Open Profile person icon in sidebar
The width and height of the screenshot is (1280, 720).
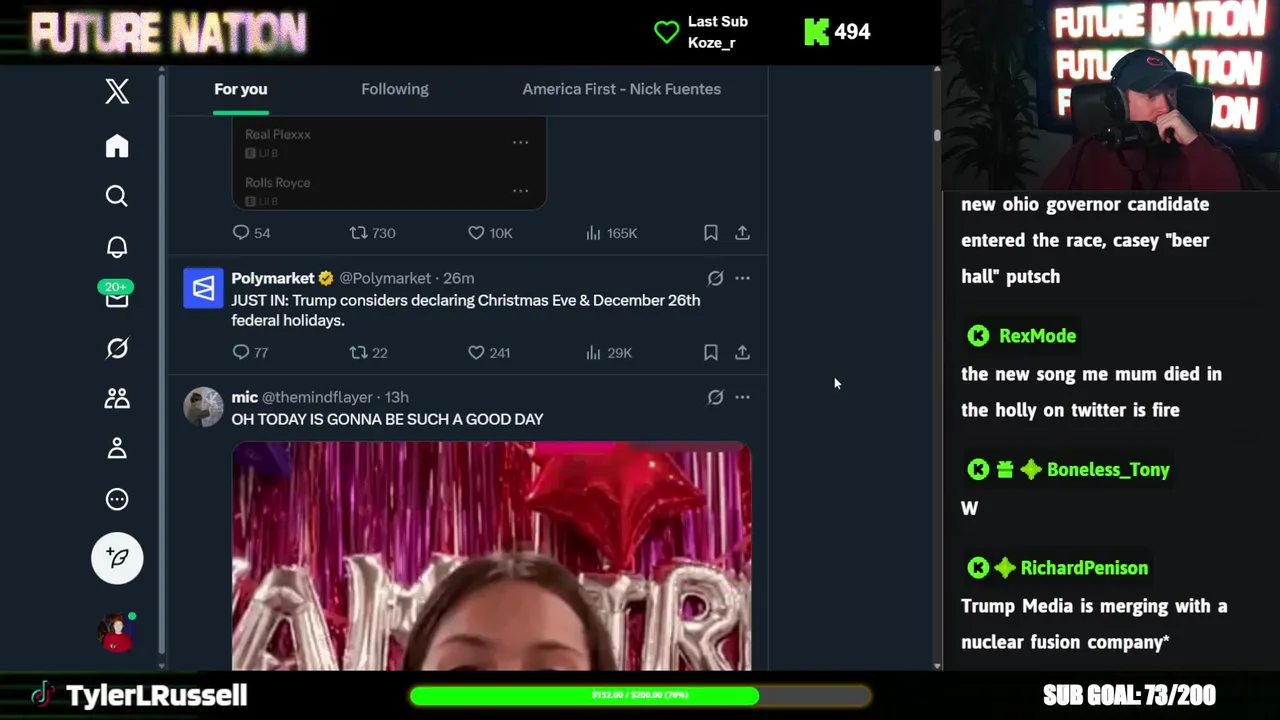pos(117,448)
